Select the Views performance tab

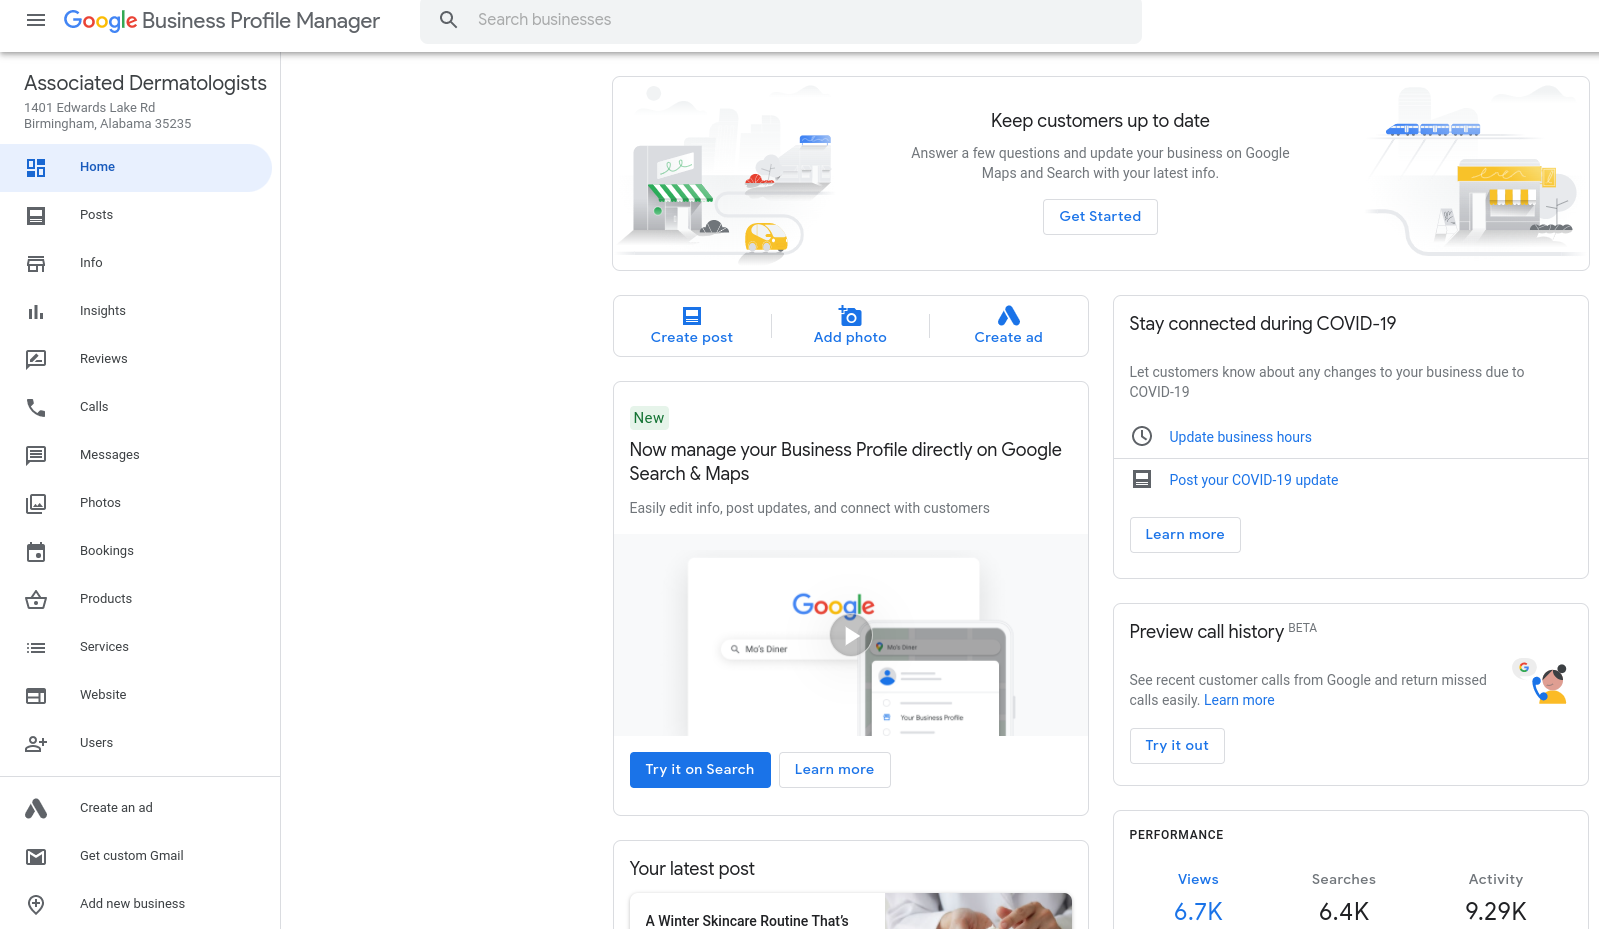pos(1198,898)
